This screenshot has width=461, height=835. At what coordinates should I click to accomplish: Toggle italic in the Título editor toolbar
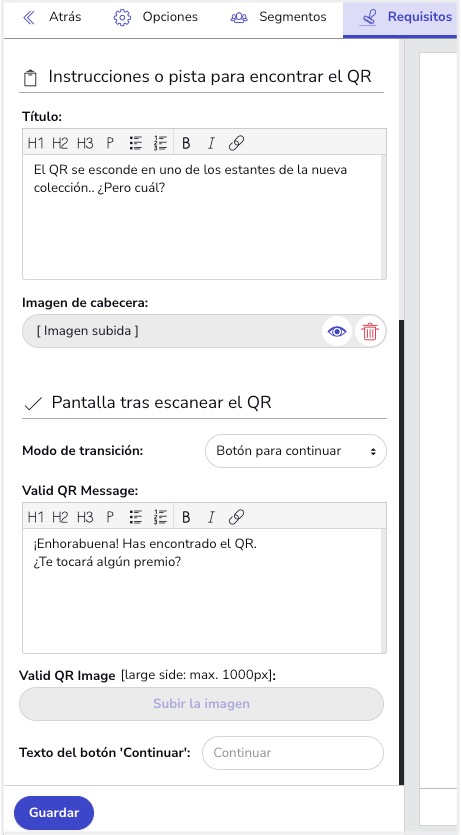click(x=211, y=143)
